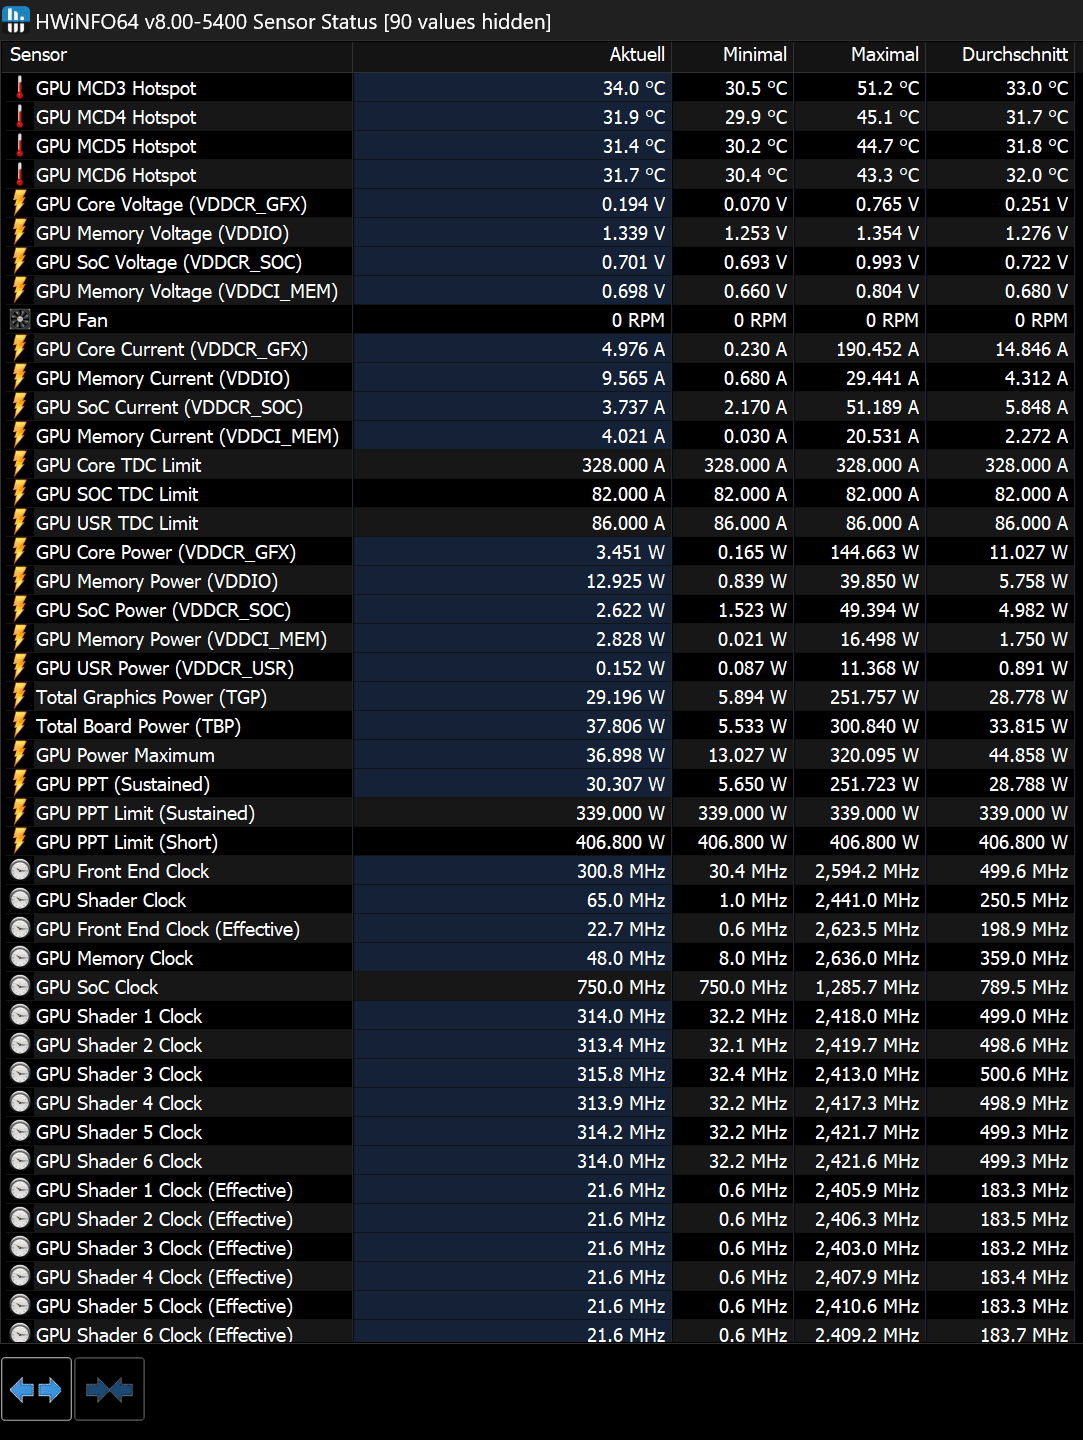Select the GPU PPT Limit (Sustained) row
Screen dimensions: 1083x1440
[538, 813]
